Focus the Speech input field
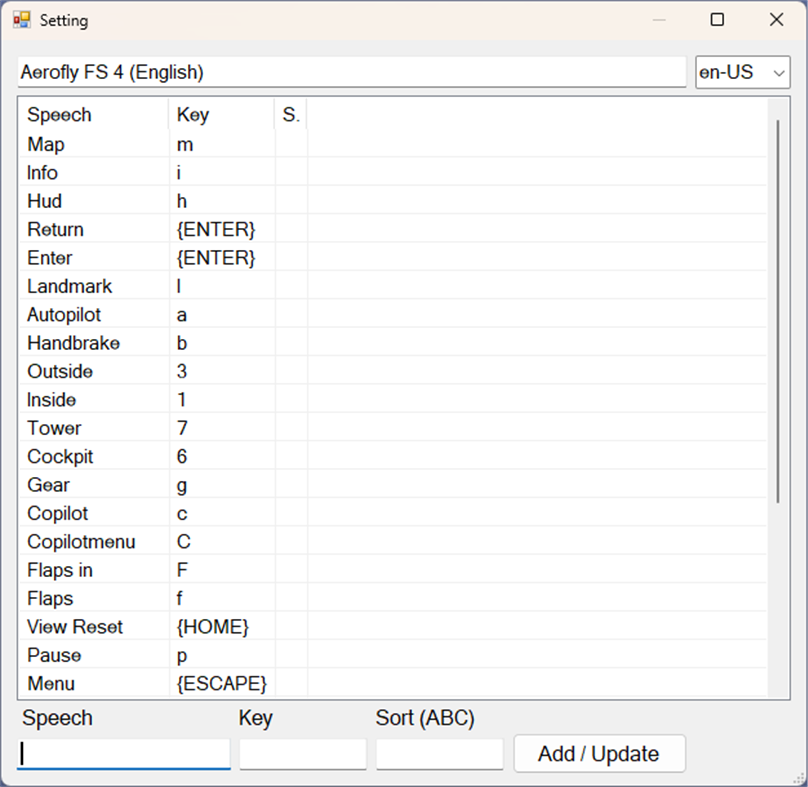808x787 pixels. 124,755
